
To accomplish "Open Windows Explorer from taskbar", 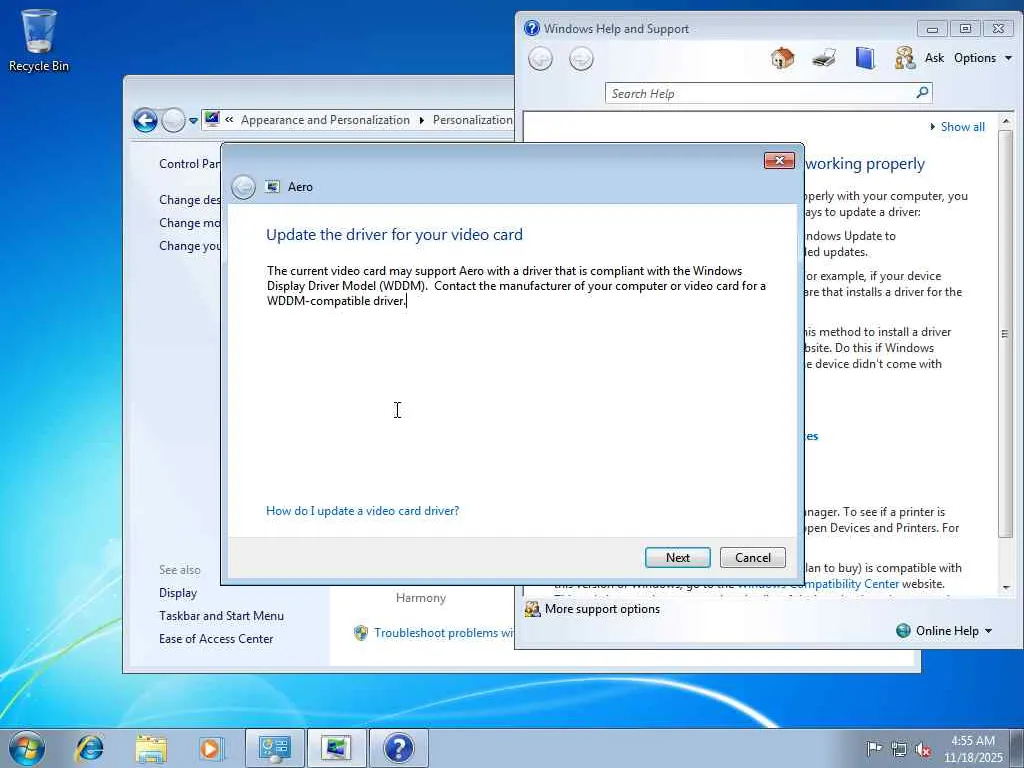I will [x=151, y=748].
